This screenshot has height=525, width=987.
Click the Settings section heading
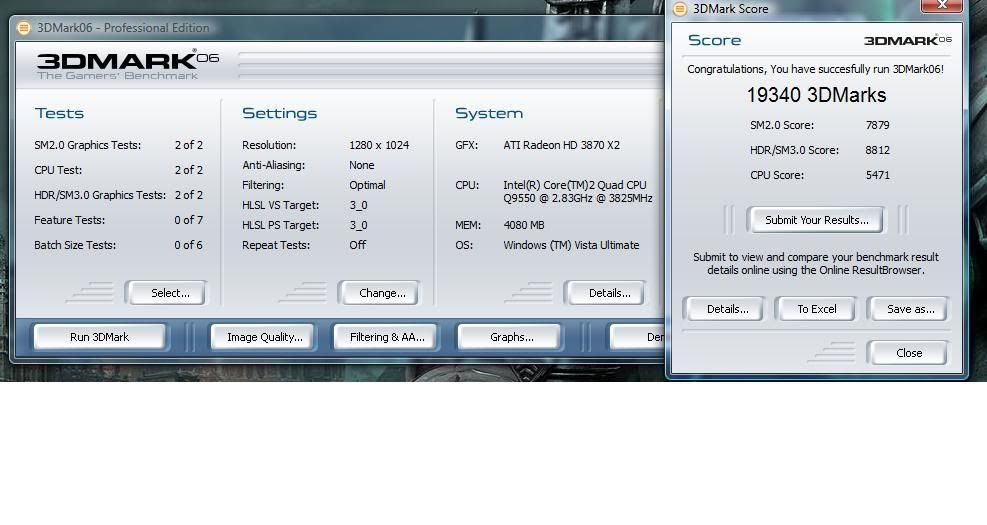(x=279, y=113)
